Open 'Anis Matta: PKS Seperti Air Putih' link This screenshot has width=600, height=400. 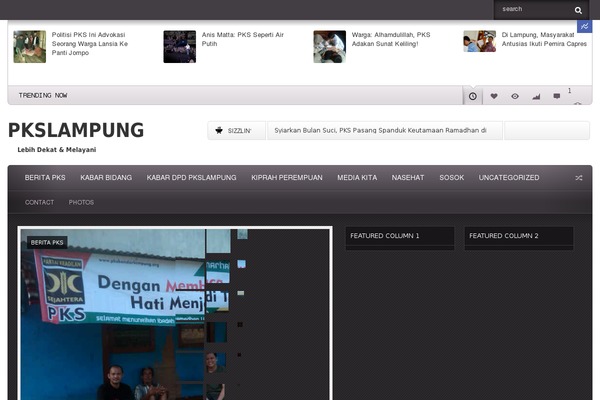(x=243, y=39)
